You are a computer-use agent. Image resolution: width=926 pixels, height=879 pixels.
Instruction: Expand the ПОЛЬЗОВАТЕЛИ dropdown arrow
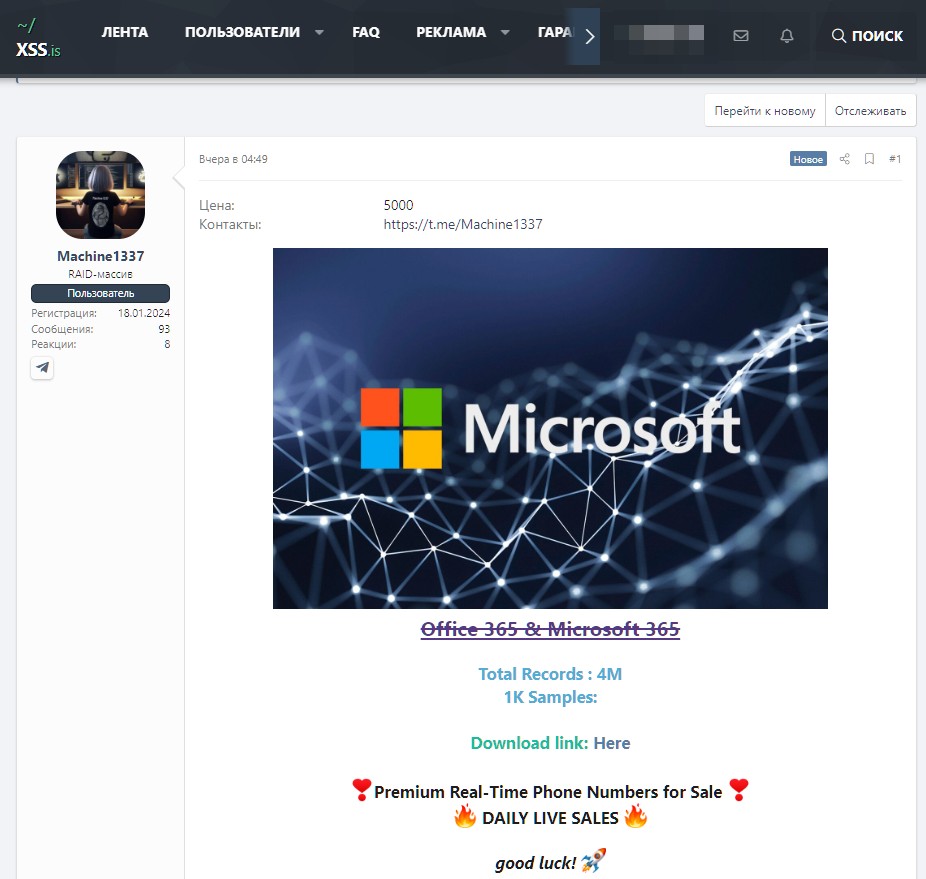(x=319, y=33)
